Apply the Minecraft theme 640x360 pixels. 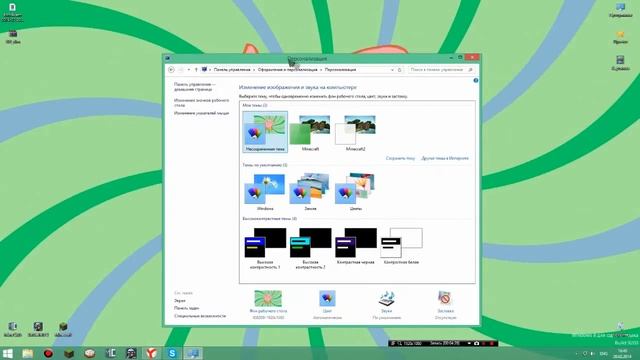(x=310, y=132)
